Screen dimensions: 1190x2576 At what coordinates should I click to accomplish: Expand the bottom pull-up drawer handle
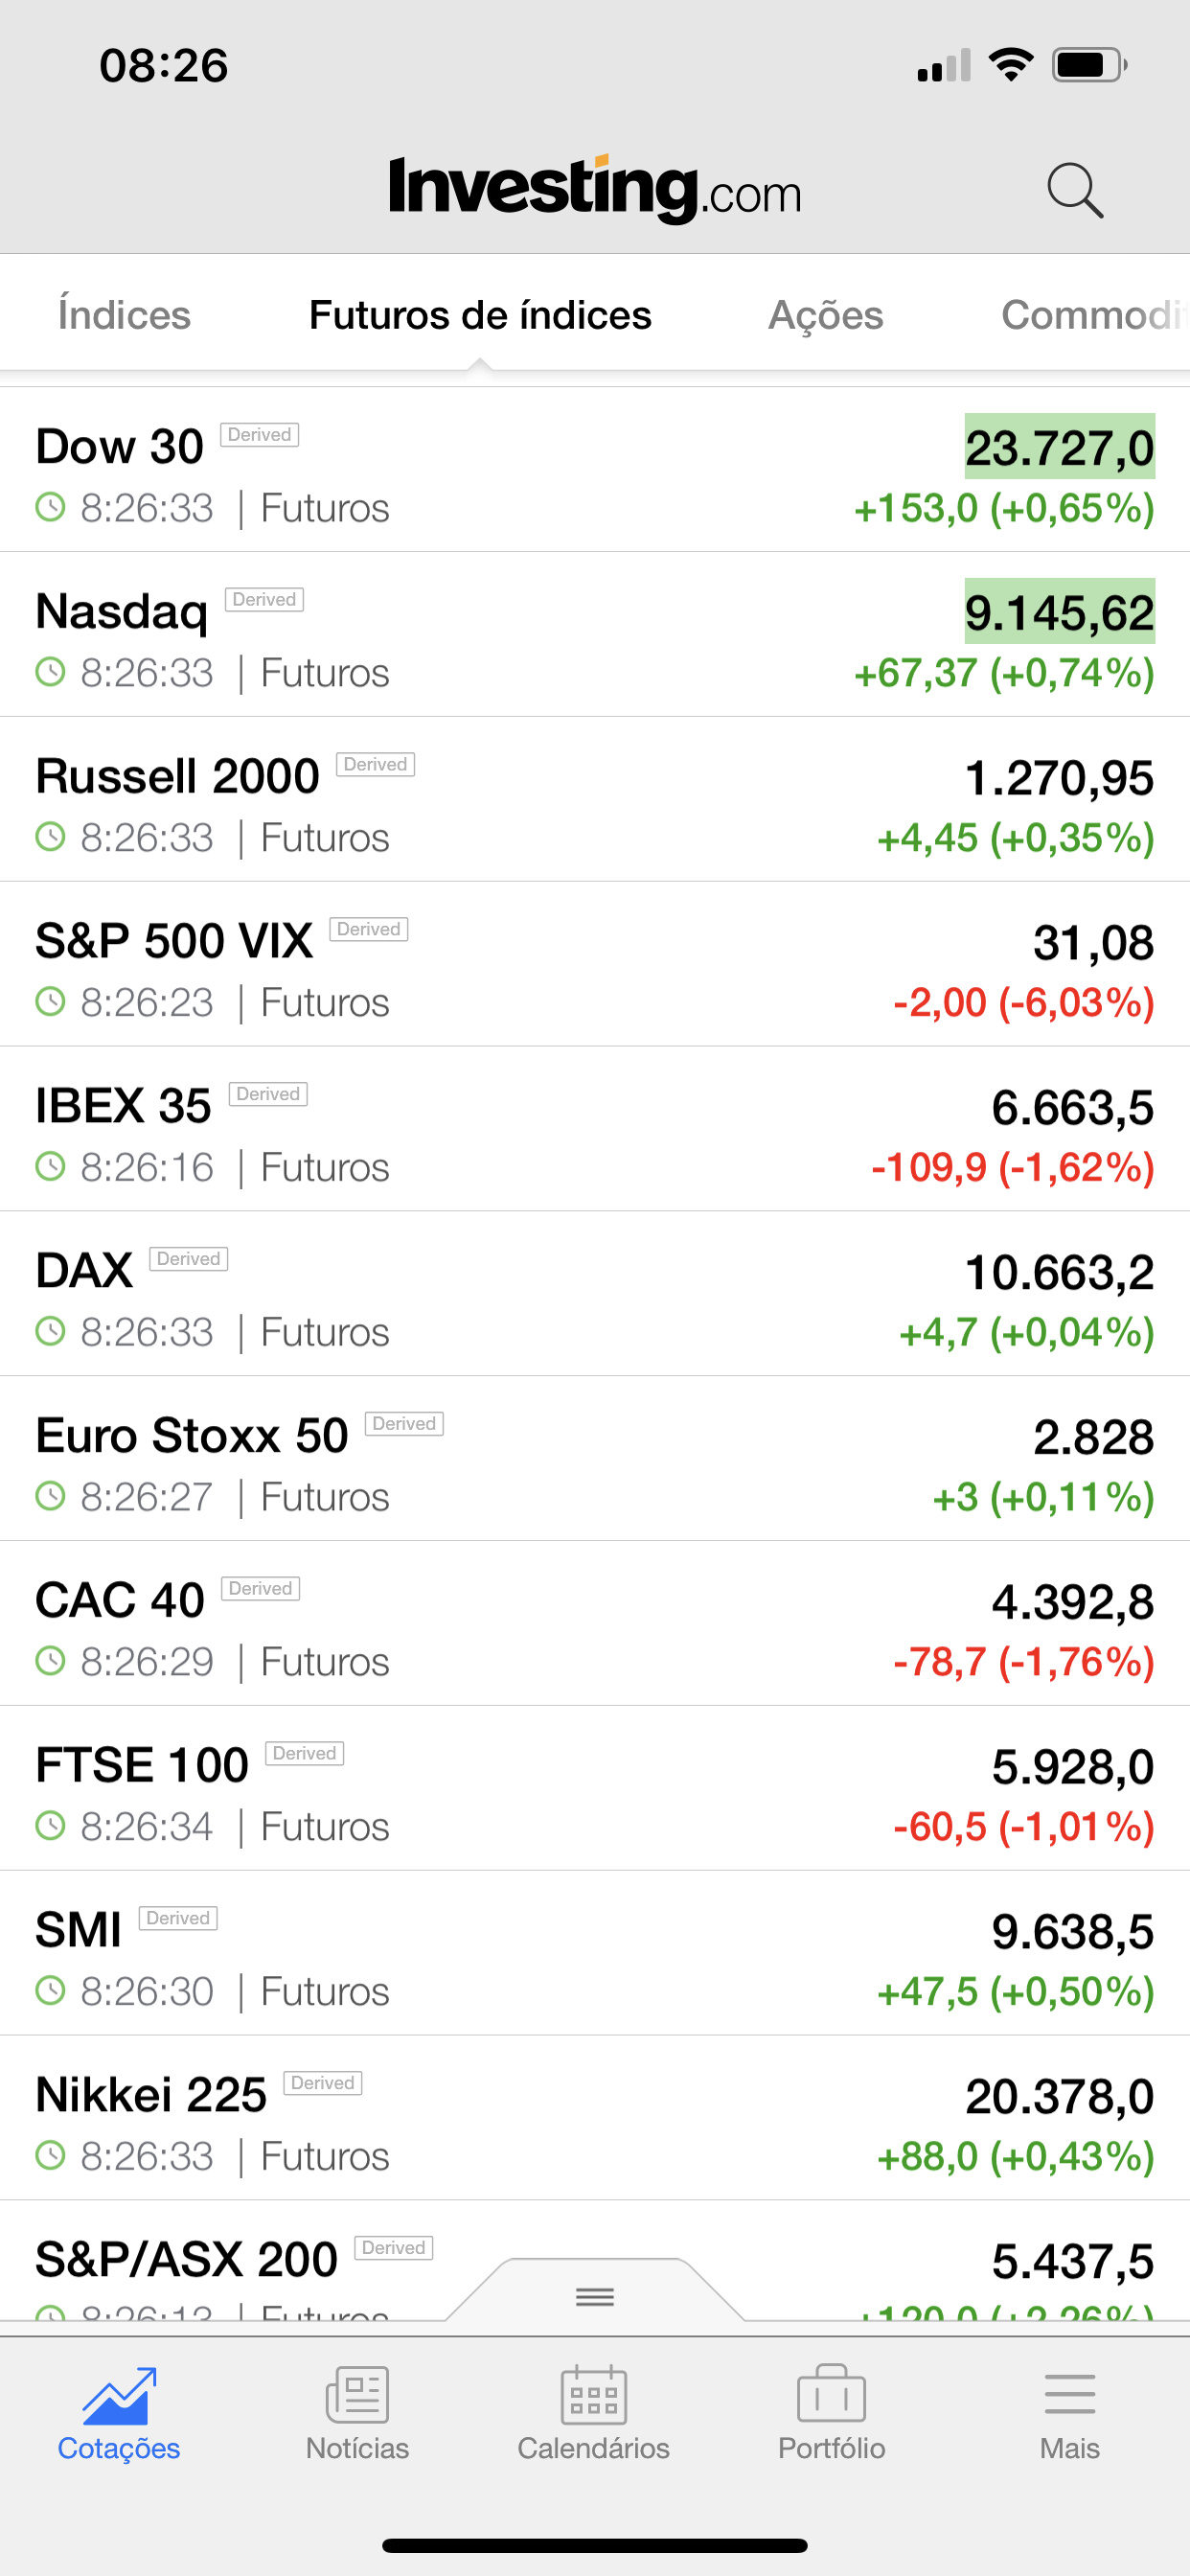[x=595, y=2297]
